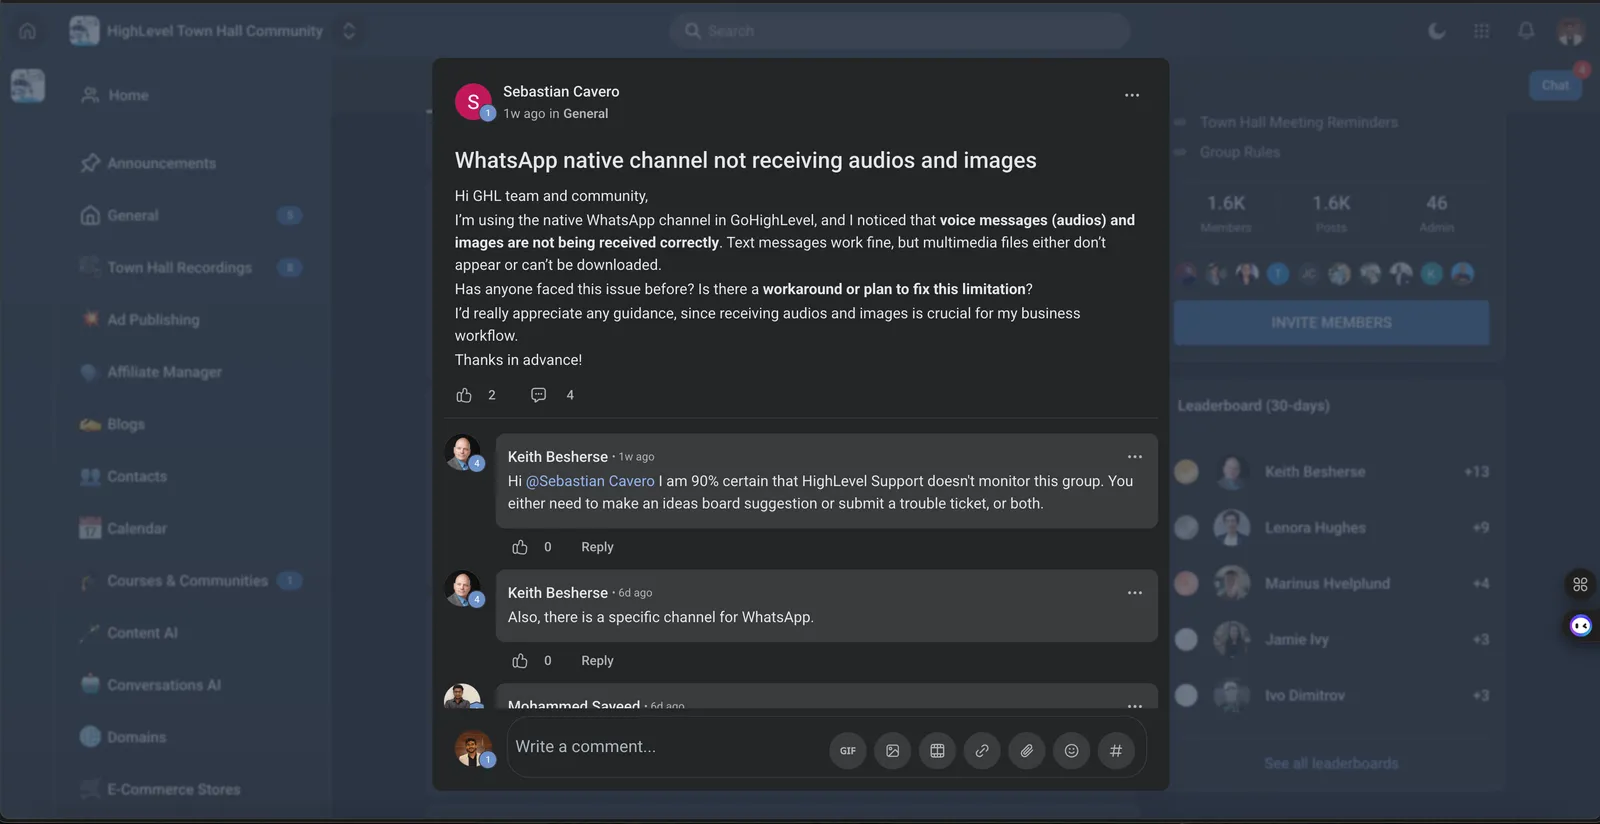Attach a file with the paperclip icon
This screenshot has height=824, width=1600.
(1027, 751)
